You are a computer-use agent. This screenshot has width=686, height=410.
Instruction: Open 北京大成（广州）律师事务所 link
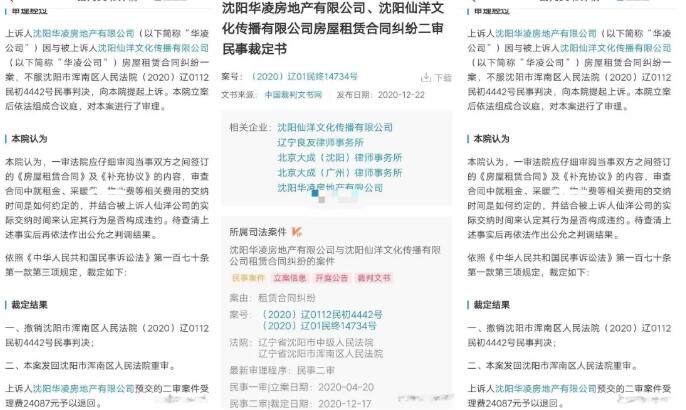tap(340, 172)
